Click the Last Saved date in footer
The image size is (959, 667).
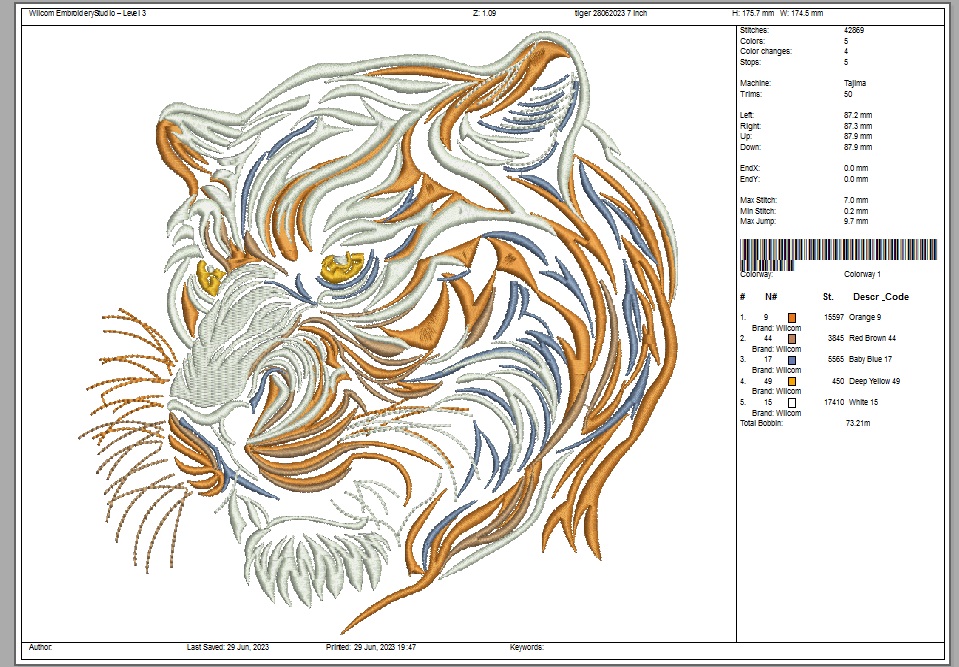pos(229,648)
